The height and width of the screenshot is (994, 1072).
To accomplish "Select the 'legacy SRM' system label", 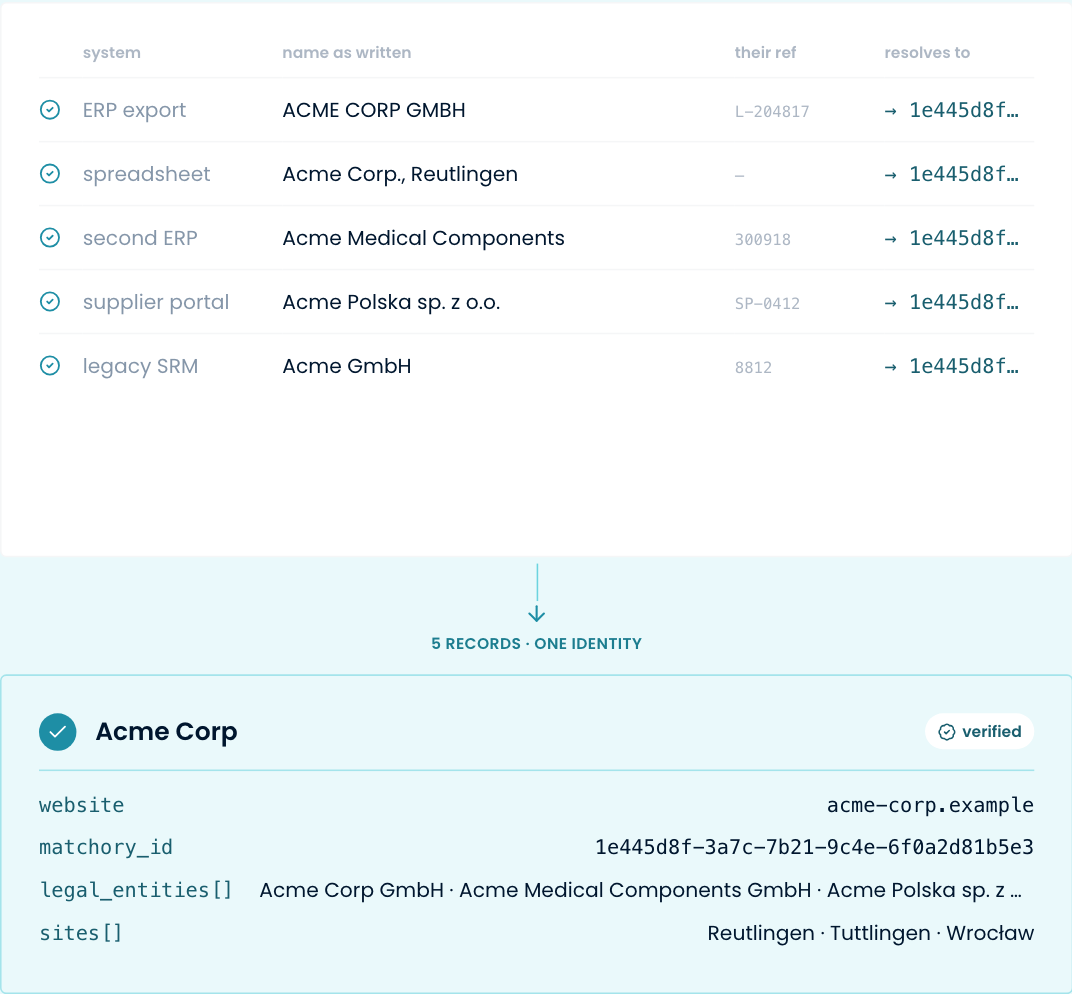I will (x=140, y=366).
